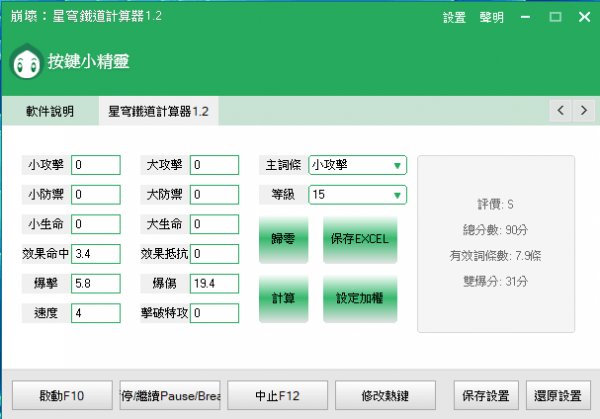
Task: Switch to the 軟件說明 tab
Action: pos(50,111)
